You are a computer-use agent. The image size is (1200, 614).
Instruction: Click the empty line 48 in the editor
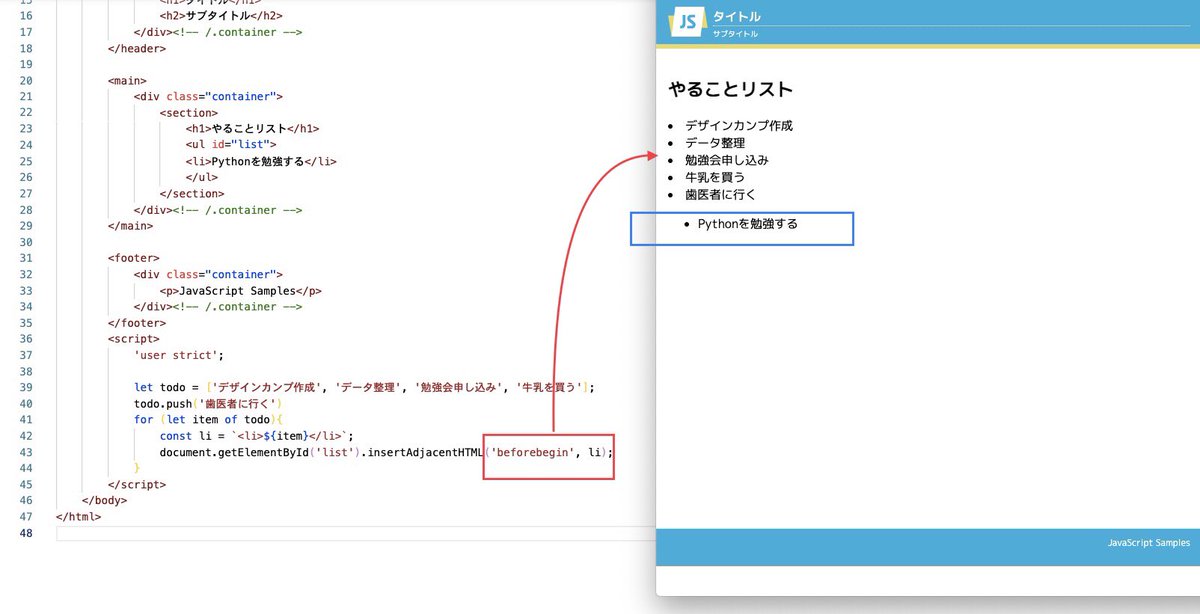(x=356, y=533)
